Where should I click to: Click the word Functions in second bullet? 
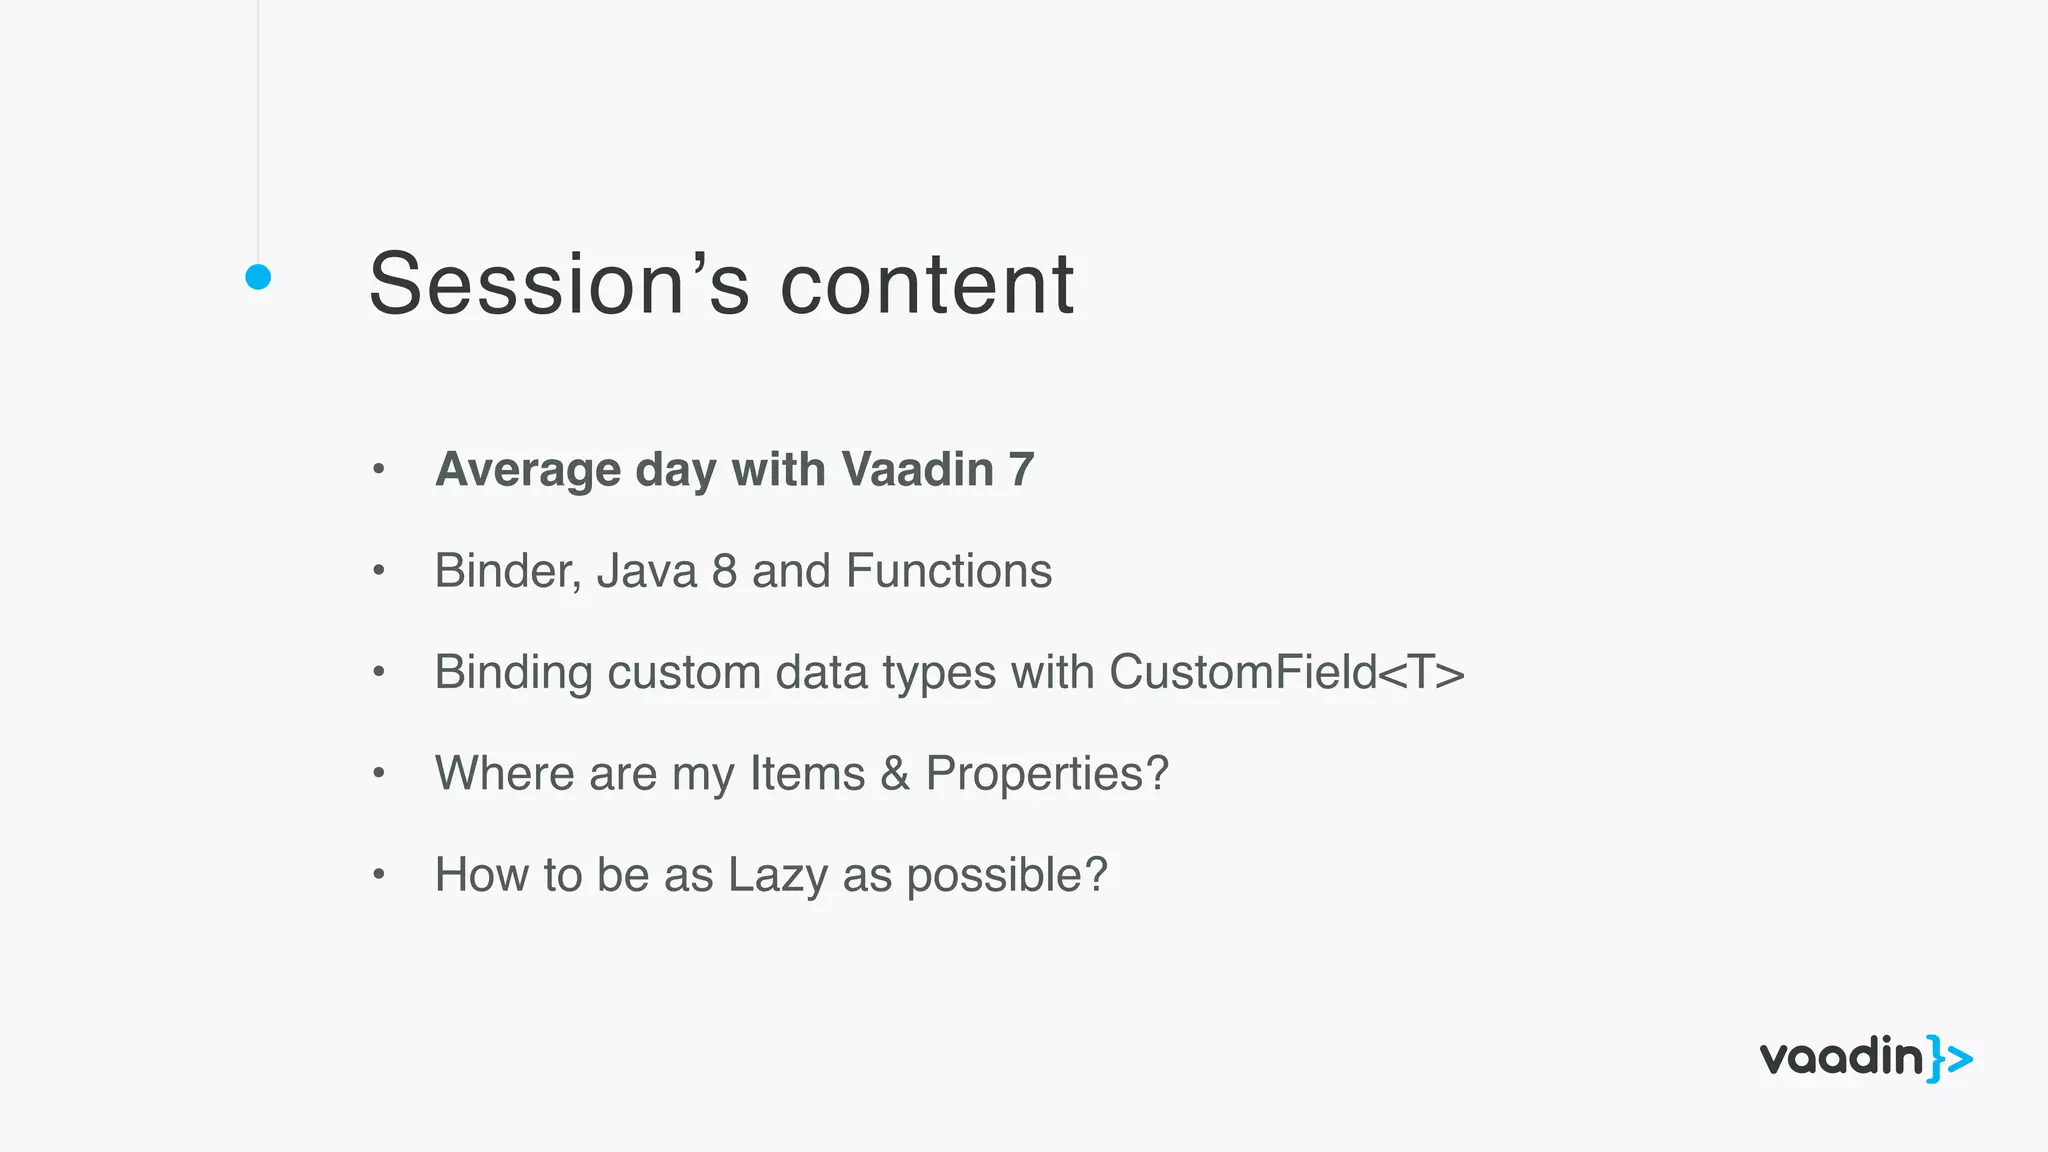click(x=948, y=571)
